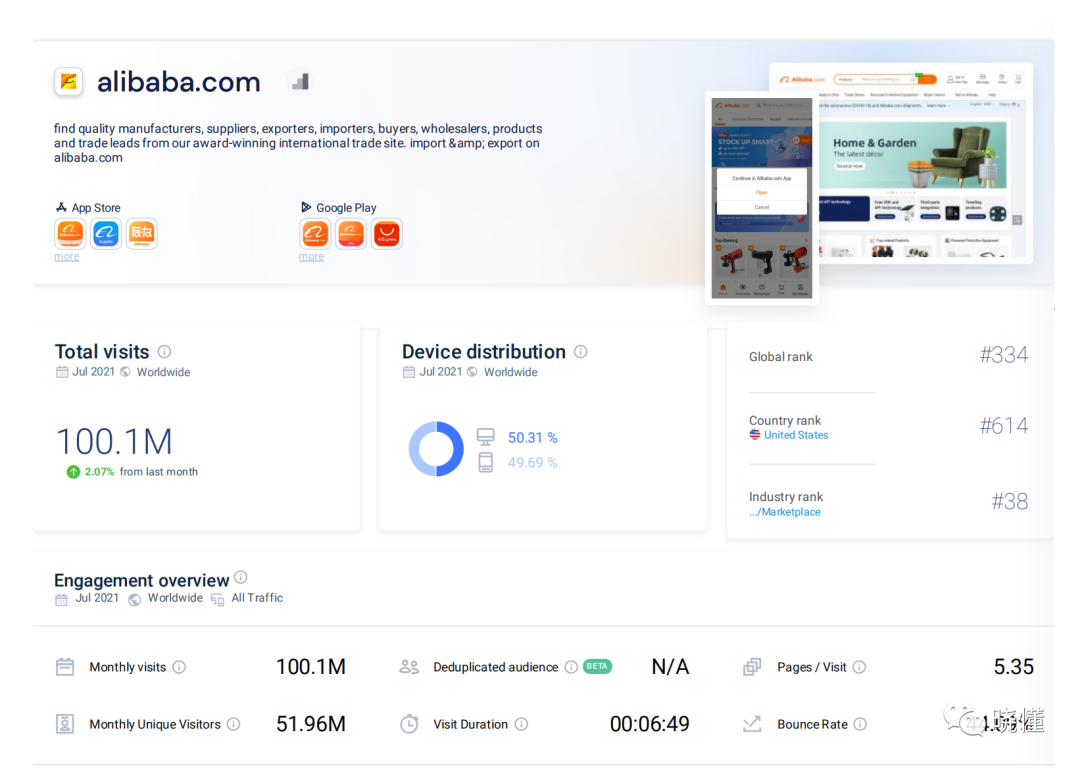Click info icon next to Monthly Unique Visitors

click(x=233, y=724)
